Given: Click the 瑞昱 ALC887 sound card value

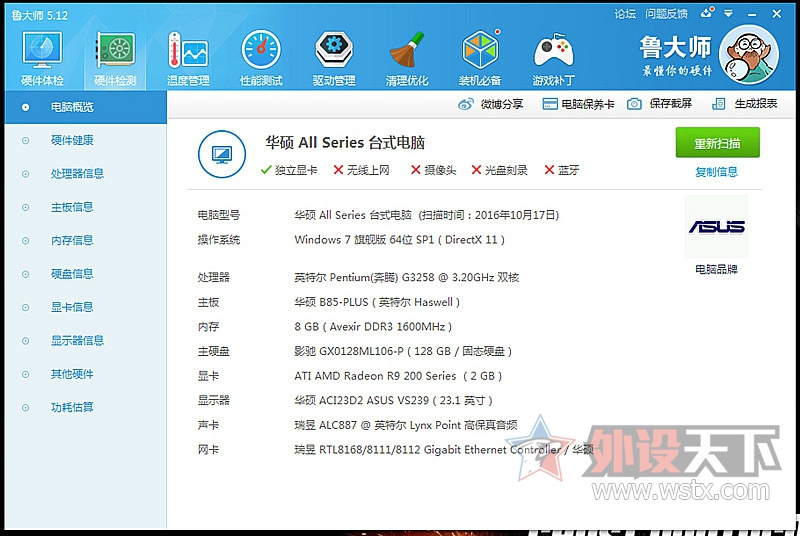Looking at the screenshot, I should pos(406,425).
